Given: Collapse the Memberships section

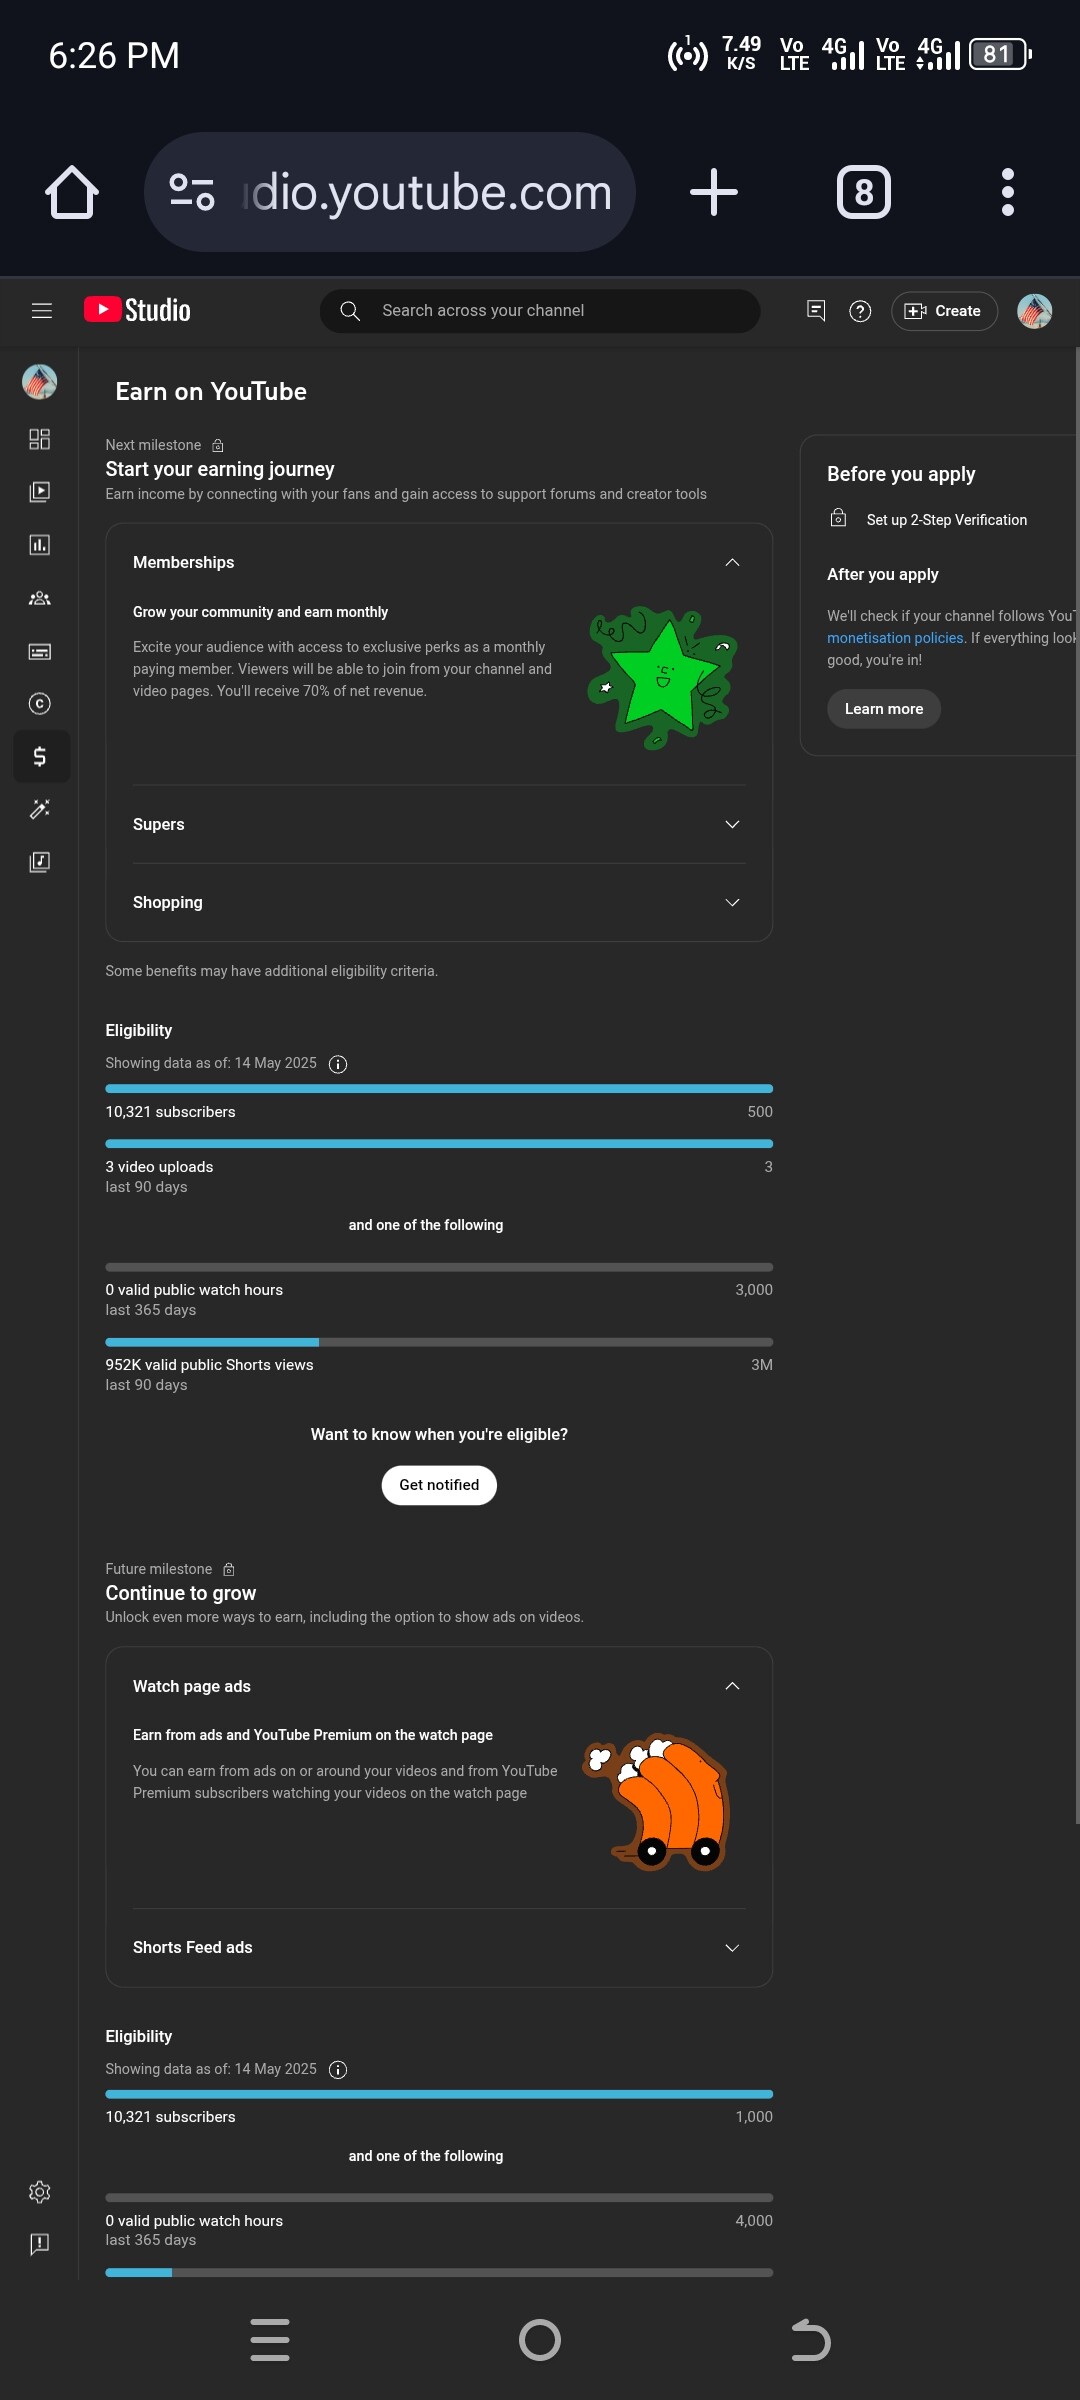Looking at the screenshot, I should coord(732,562).
